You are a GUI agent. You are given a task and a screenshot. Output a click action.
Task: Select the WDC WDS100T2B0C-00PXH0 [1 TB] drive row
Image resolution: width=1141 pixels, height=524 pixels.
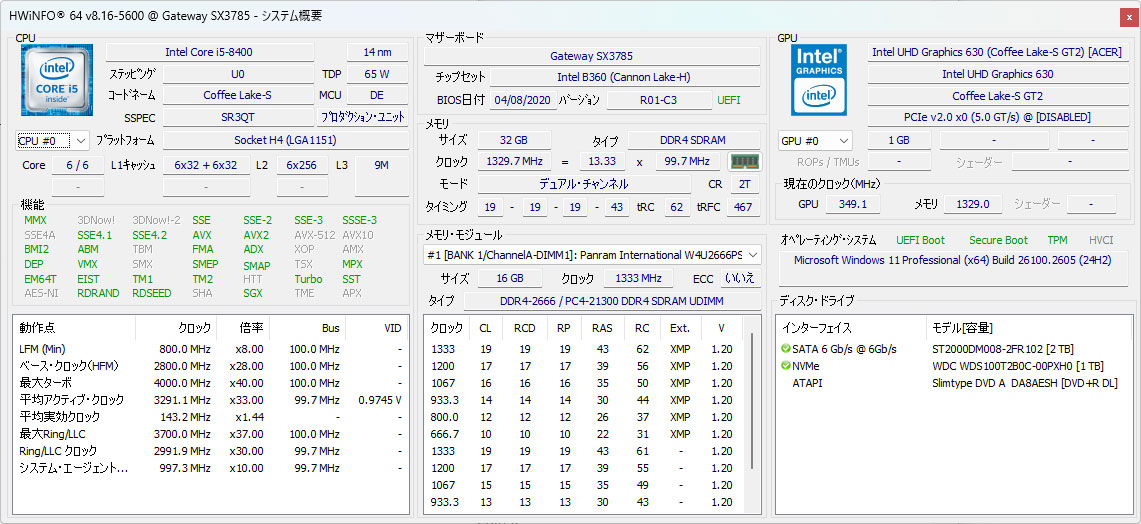click(953, 366)
